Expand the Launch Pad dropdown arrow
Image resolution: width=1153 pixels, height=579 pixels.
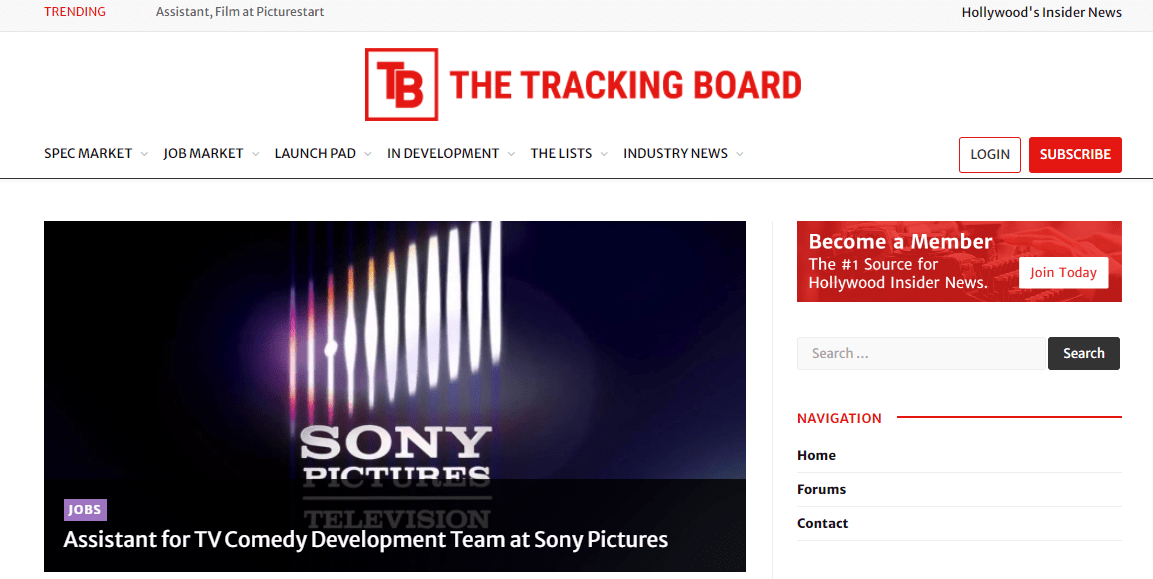click(367, 154)
